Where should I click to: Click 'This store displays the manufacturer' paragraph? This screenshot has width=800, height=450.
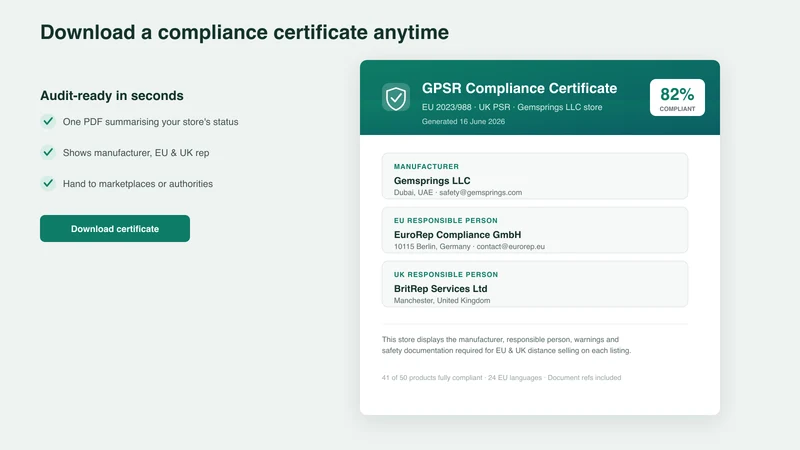tap(506, 345)
